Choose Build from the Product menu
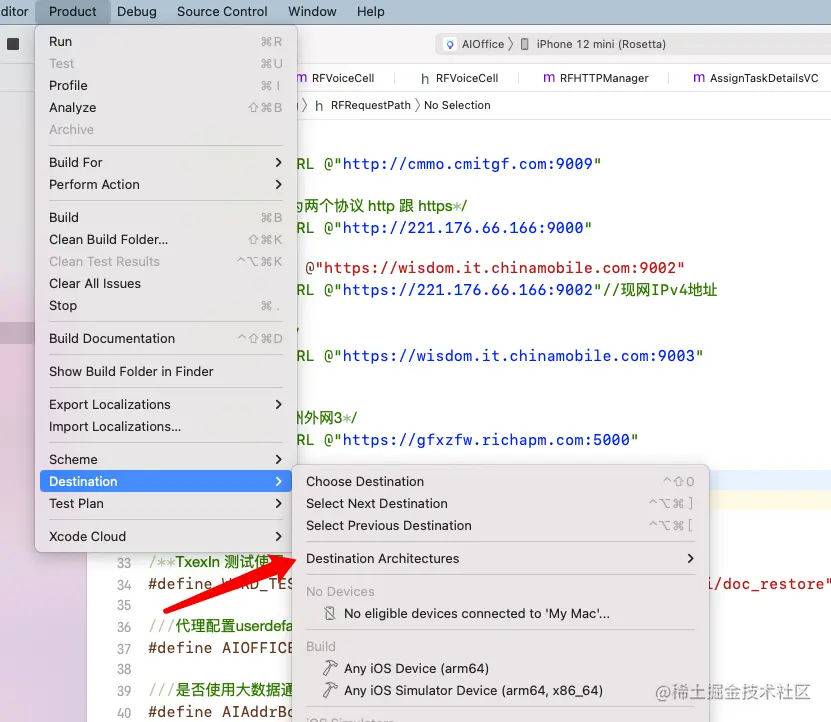This screenshot has width=831, height=722. [166, 217]
